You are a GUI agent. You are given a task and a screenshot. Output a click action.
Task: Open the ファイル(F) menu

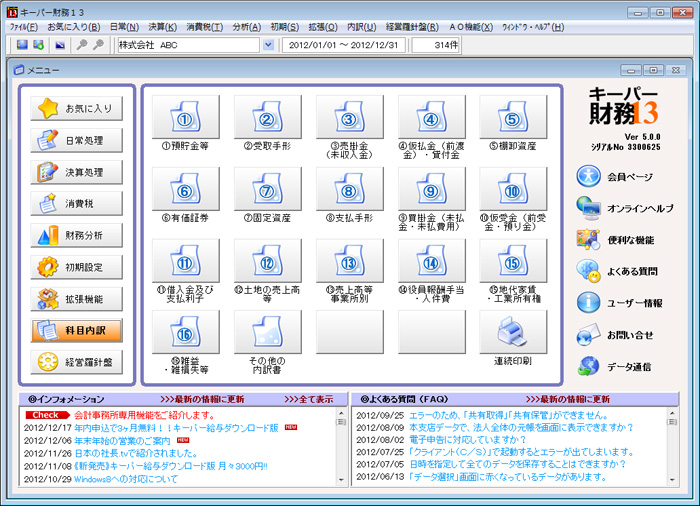[x=24, y=27]
